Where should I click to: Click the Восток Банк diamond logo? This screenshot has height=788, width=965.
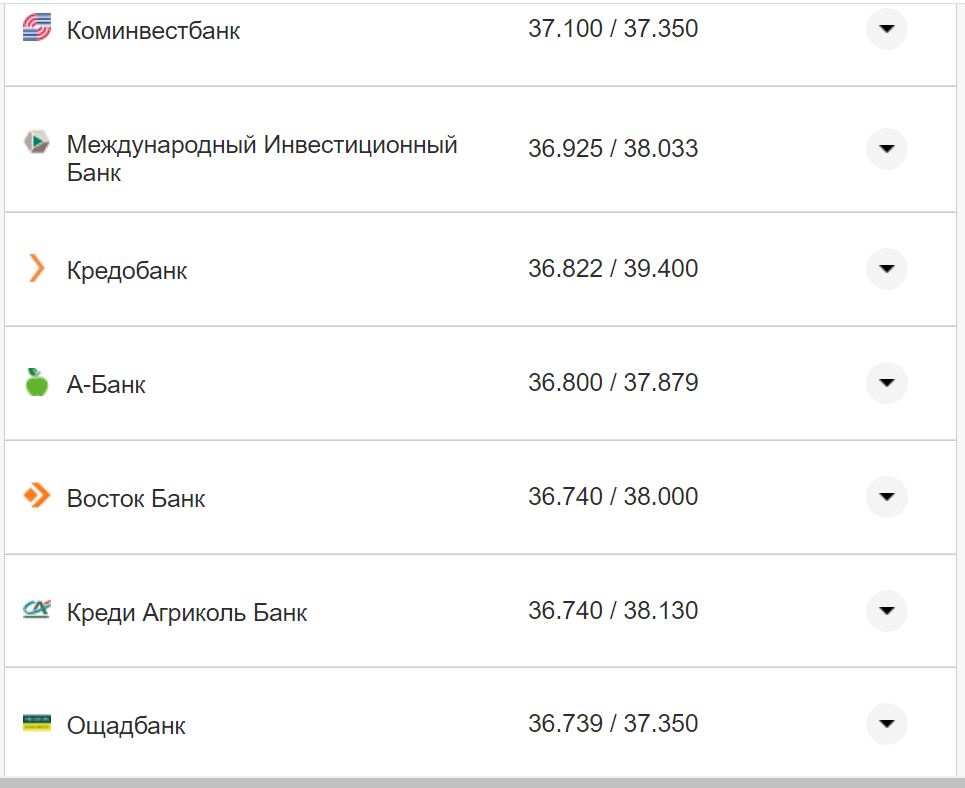pos(36,497)
